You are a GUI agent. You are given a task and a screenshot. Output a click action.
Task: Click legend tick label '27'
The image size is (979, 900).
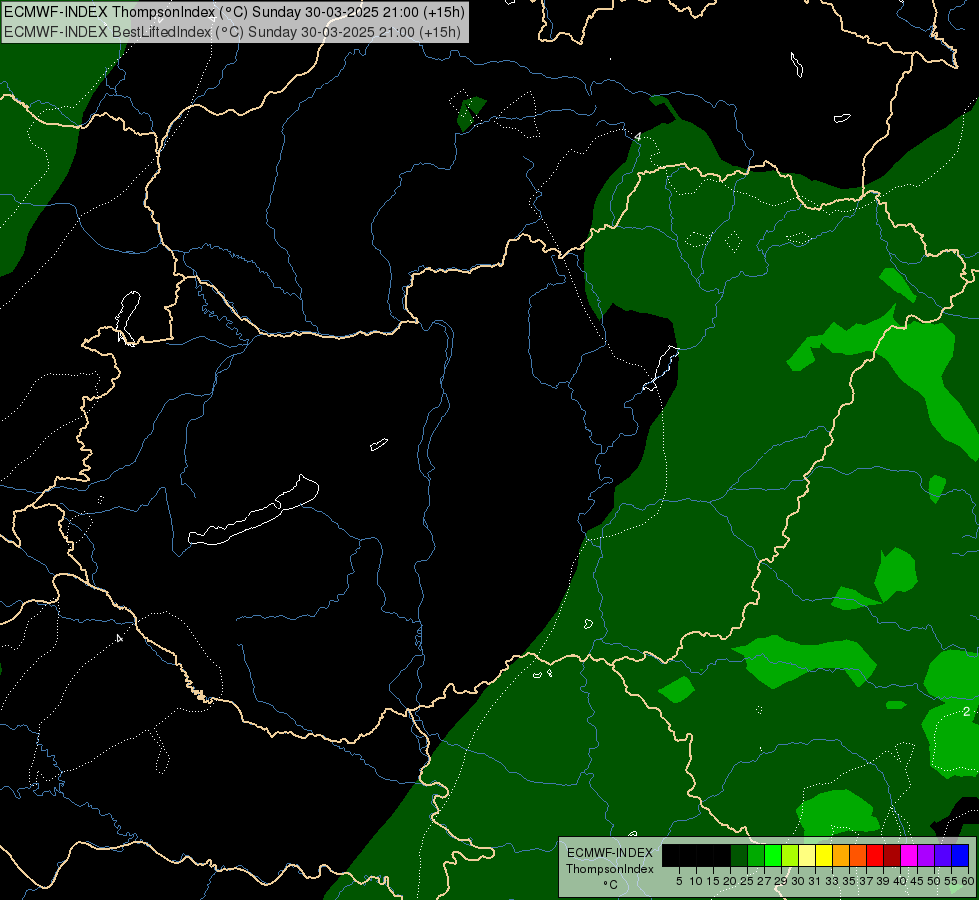tap(764, 881)
